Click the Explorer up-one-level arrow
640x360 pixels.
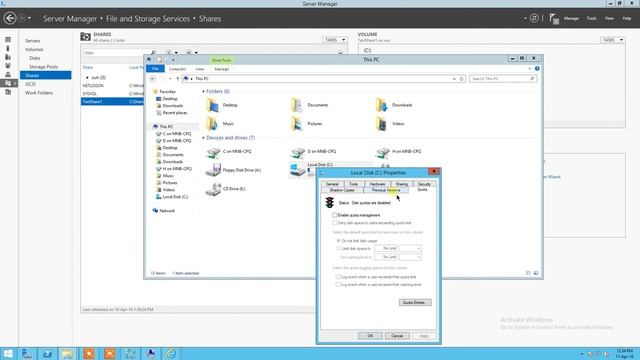[x=177, y=79]
